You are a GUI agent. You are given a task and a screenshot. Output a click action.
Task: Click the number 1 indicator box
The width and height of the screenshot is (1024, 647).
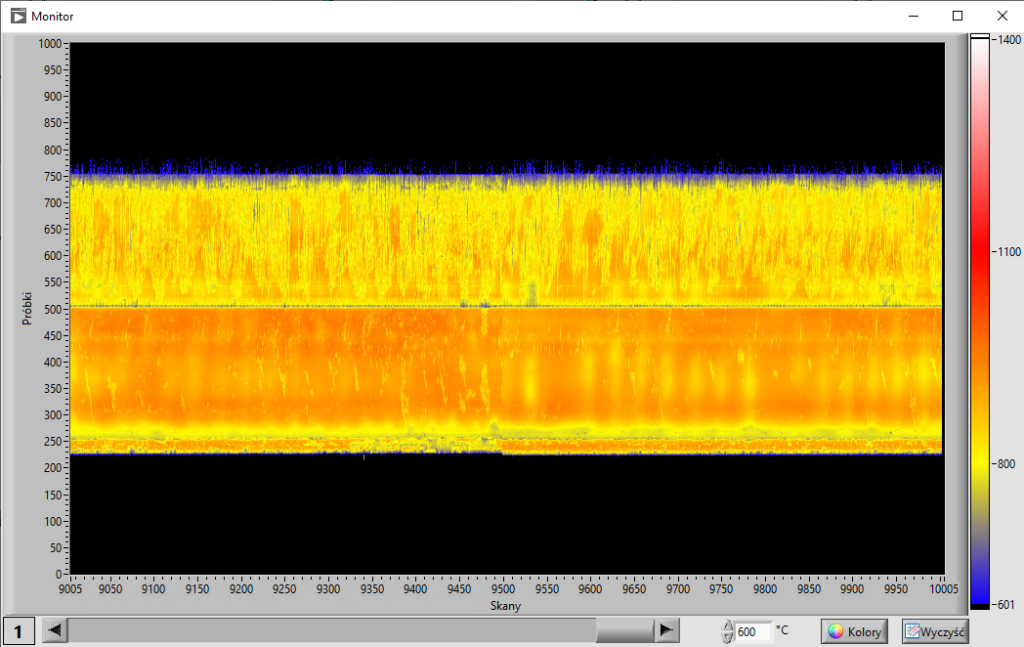[18, 631]
